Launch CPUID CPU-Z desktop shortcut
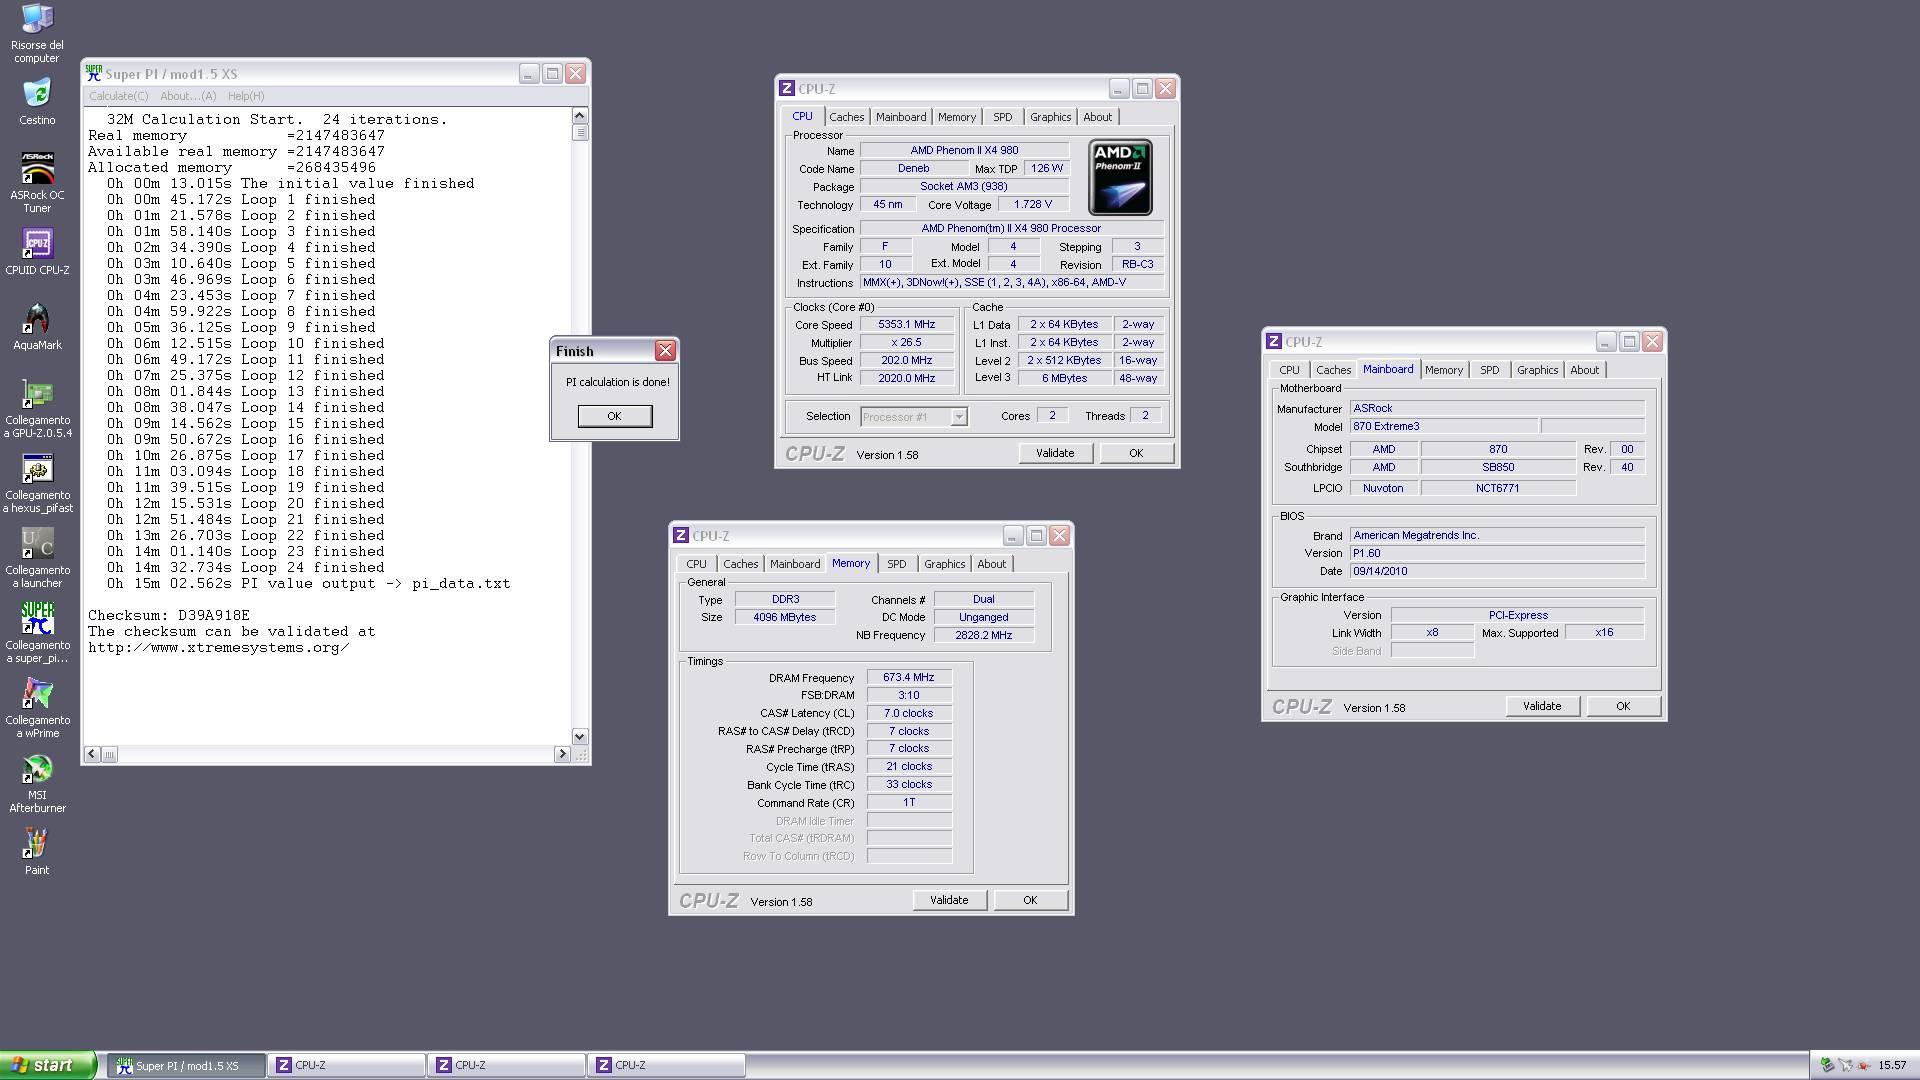 pyautogui.click(x=37, y=251)
